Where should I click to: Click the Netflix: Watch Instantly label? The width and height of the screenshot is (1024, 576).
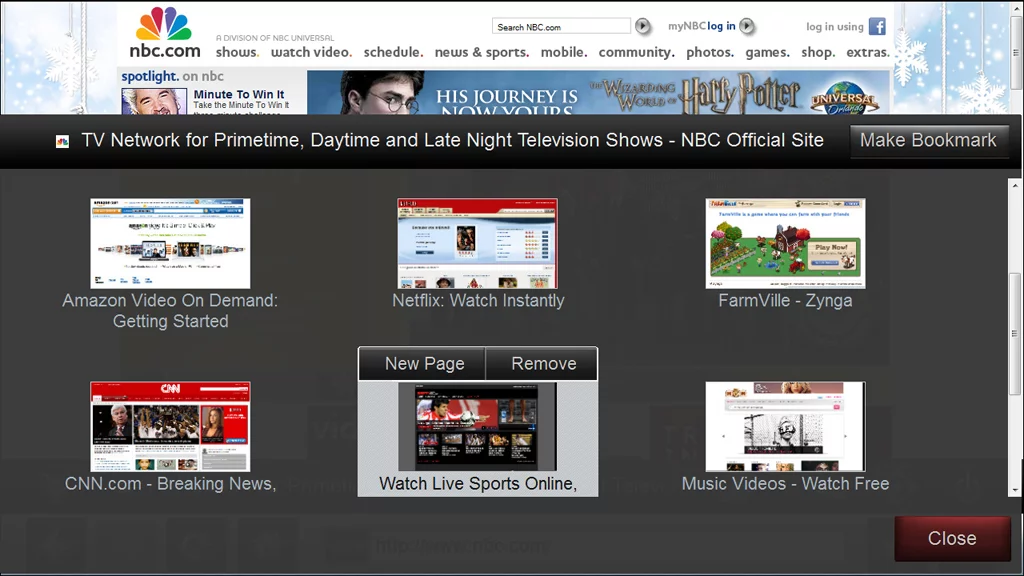[478, 300]
